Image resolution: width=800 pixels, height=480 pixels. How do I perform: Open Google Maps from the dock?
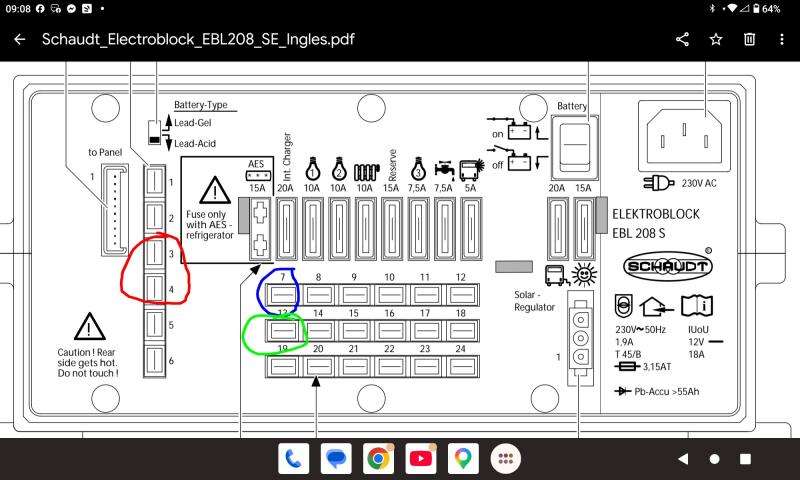463,459
